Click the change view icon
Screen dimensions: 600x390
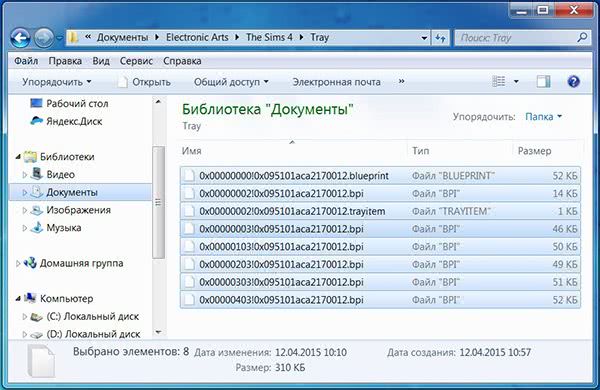tap(499, 82)
